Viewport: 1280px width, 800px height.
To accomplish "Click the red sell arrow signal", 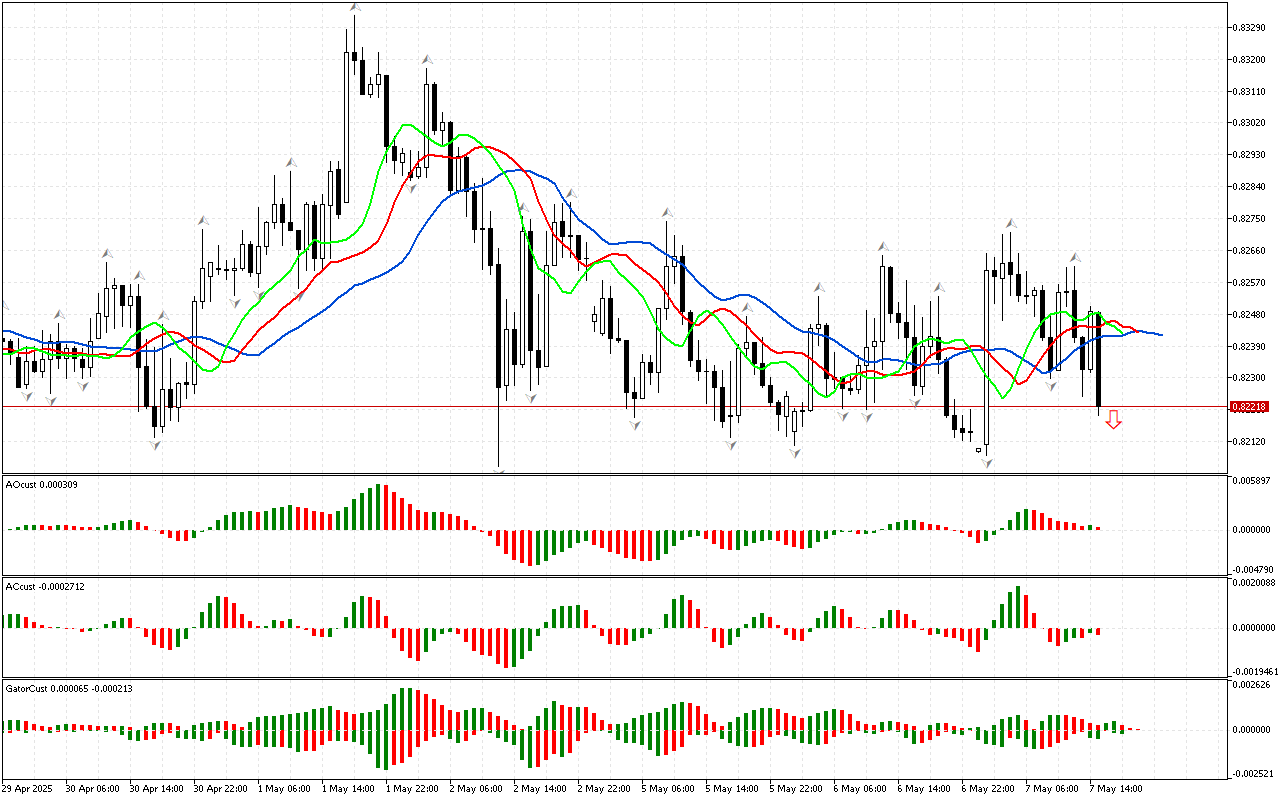I will (x=1113, y=420).
